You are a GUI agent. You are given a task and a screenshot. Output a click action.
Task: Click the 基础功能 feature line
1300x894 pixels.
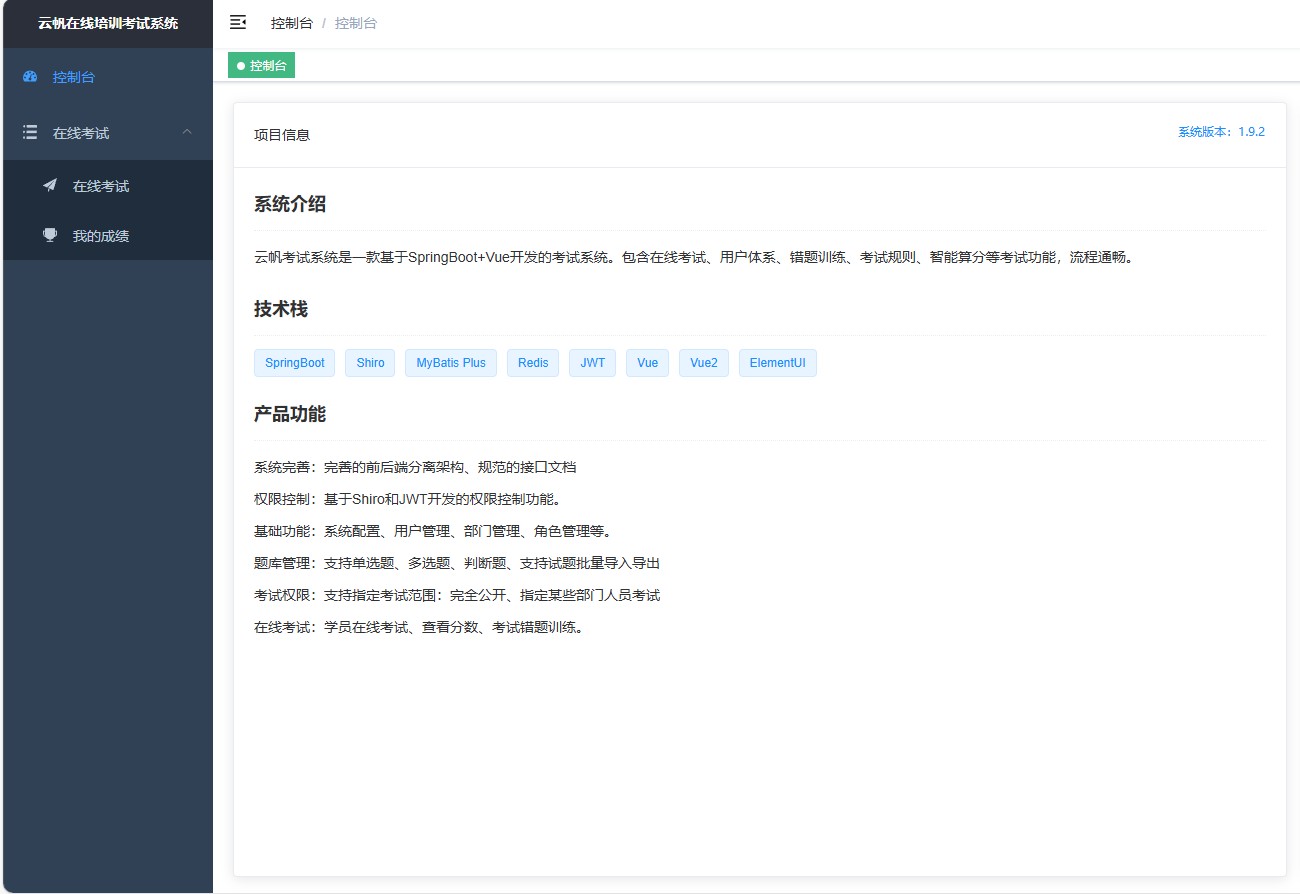pos(432,531)
